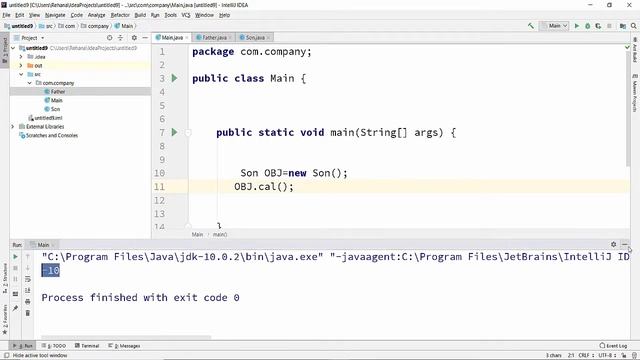The width and height of the screenshot is (640, 360).
Task: Close the Son.java tab
Action: tap(268, 38)
